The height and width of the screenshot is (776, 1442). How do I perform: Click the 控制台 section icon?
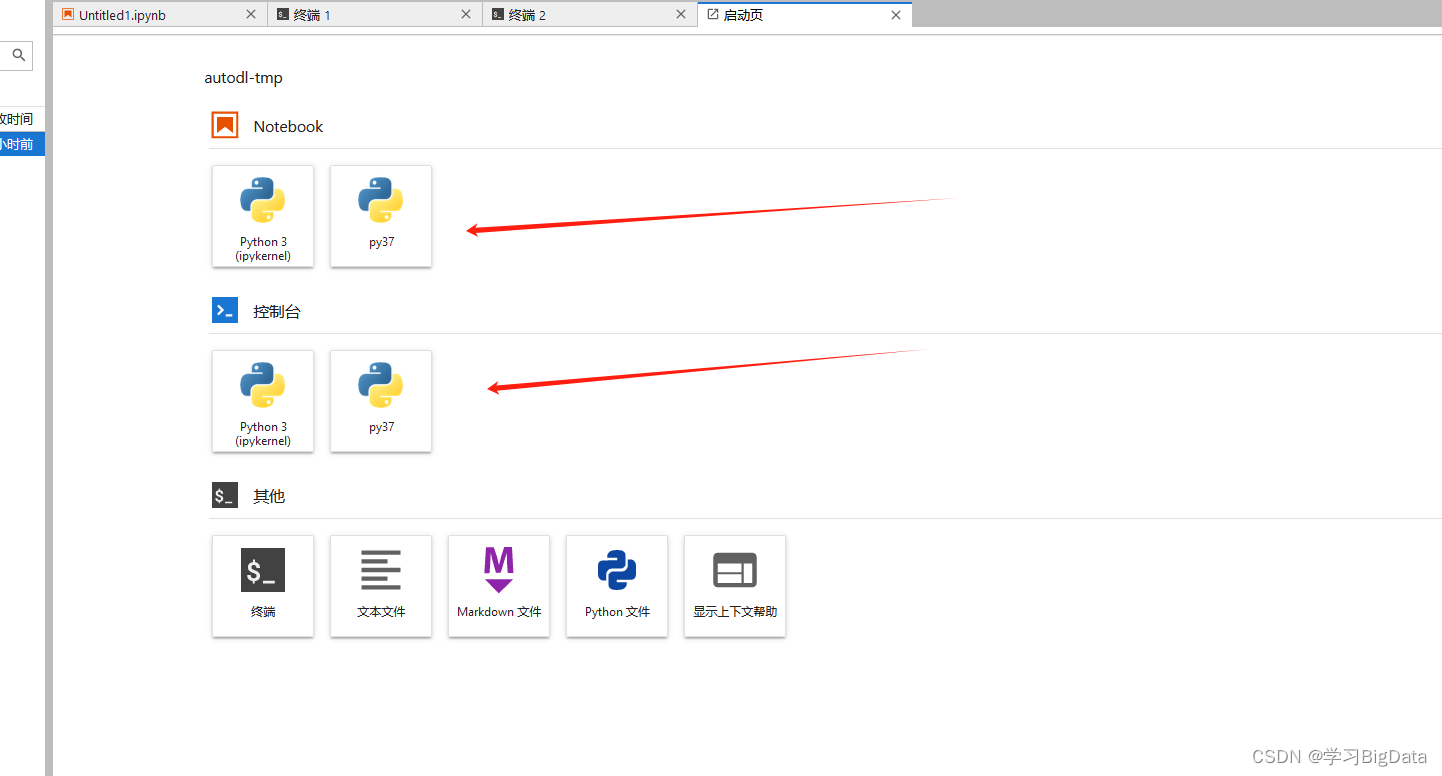[225, 310]
